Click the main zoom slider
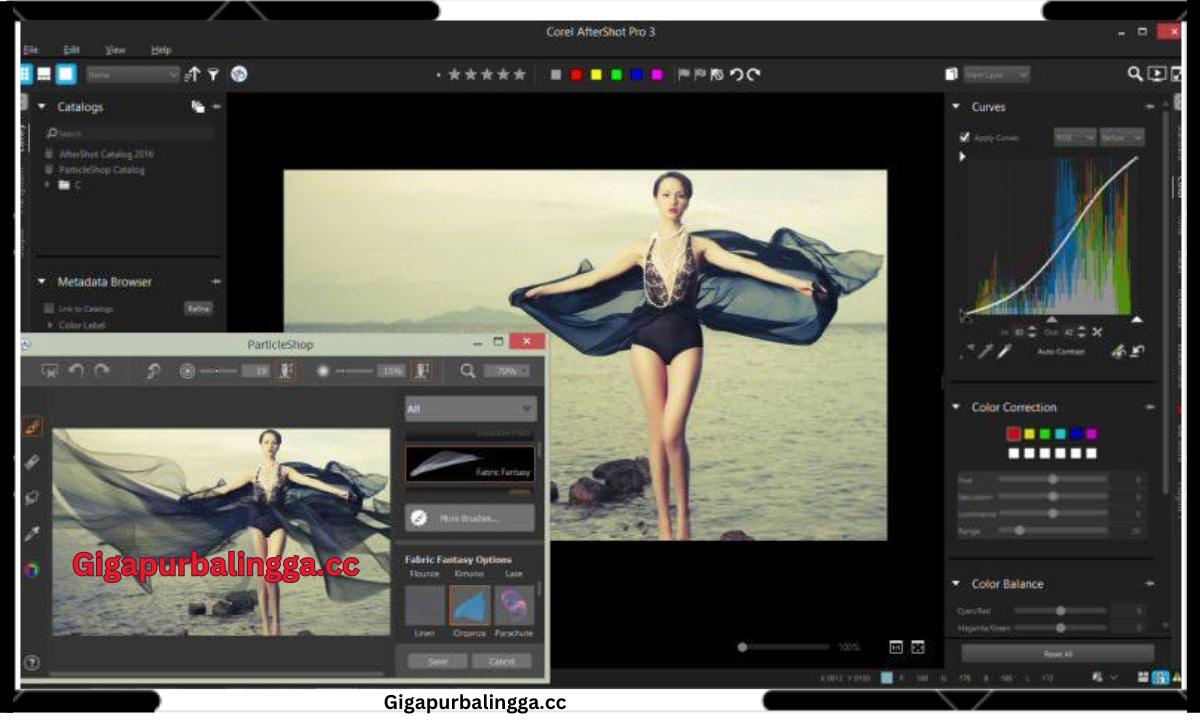Screen dimensions: 1200x720 (782, 647)
